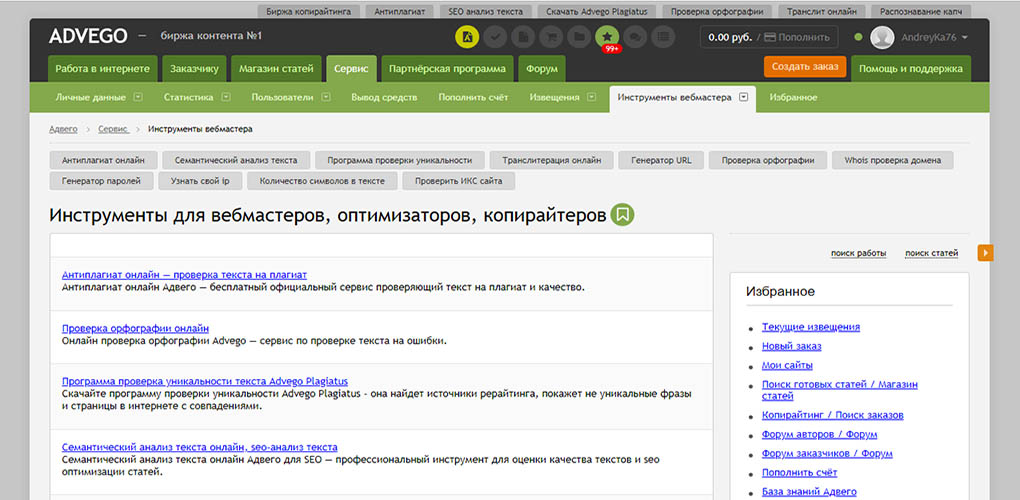The width and height of the screenshot is (1020, 500).
Task: Click the green online status indicator
Action: pyautogui.click(x=859, y=37)
